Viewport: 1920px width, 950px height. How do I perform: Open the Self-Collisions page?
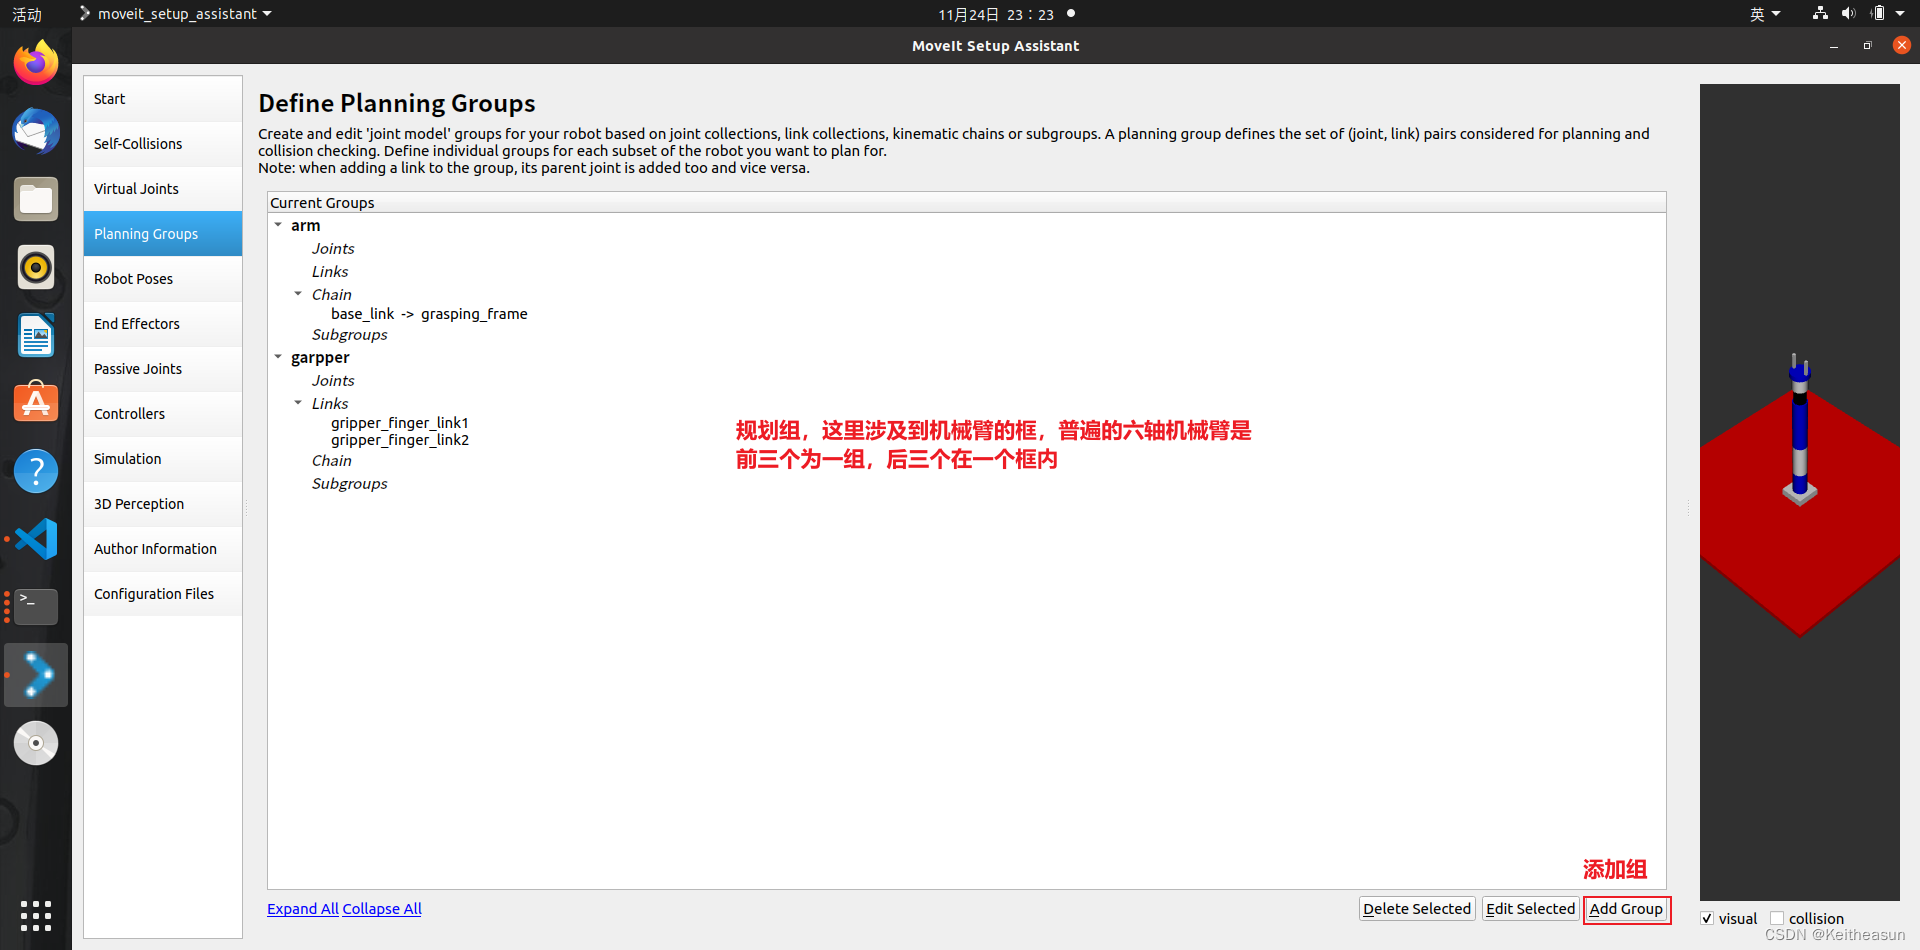pyautogui.click(x=163, y=144)
